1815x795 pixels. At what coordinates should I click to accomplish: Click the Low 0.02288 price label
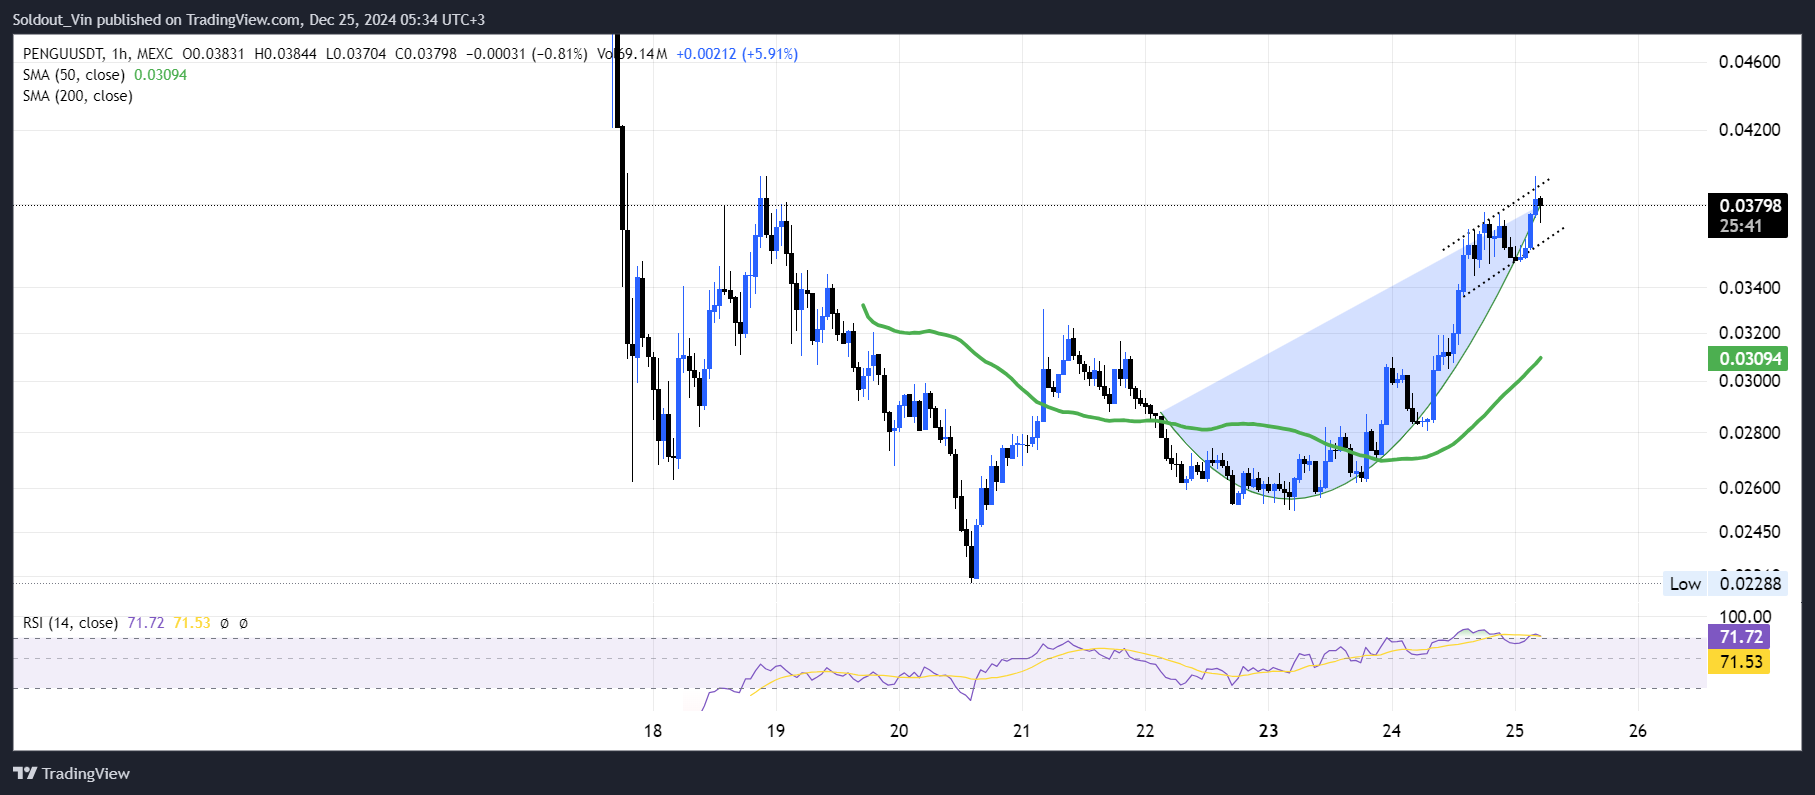pos(1725,584)
